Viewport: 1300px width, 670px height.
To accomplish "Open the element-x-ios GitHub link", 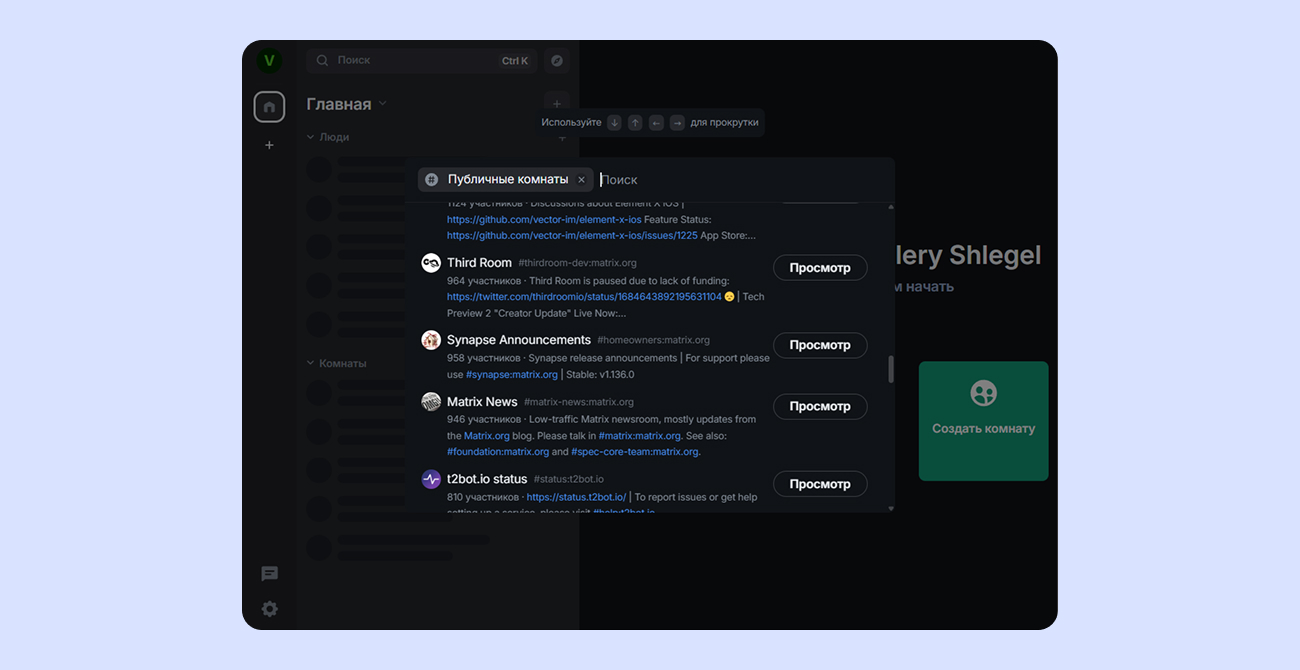I will pos(544,219).
